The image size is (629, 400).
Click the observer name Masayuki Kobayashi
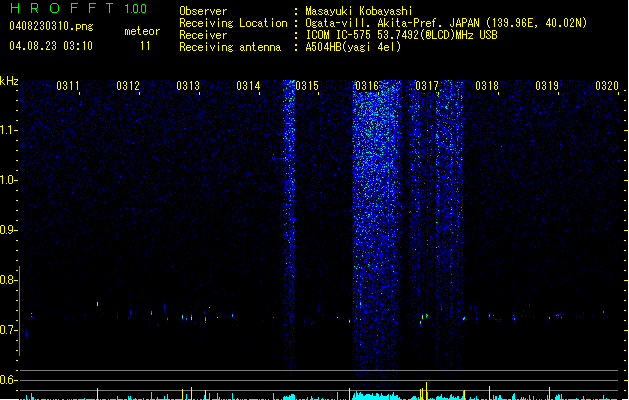tap(359, 11)
